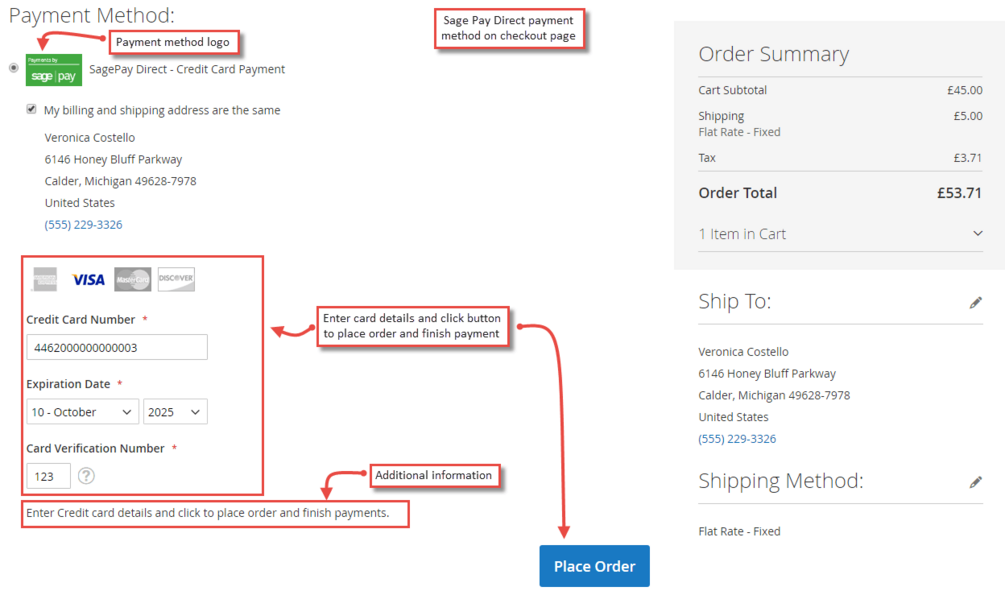1005x591 pixels.
Task: Select SagePay Direct payment radio button
Action: [x=13, y=68]
